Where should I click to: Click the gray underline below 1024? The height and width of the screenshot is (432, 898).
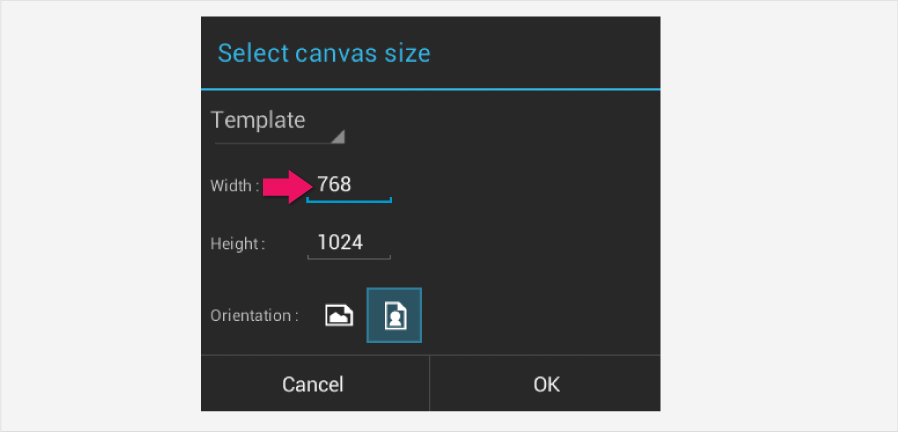[349, 258]
